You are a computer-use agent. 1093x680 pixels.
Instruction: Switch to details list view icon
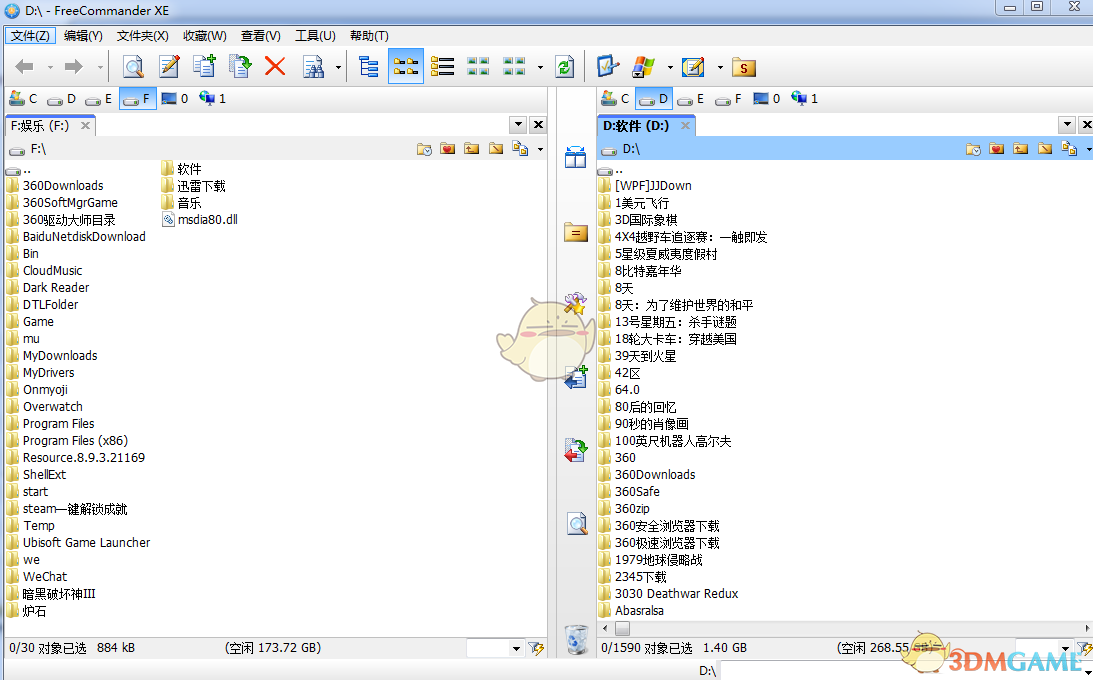pos(442,66)
